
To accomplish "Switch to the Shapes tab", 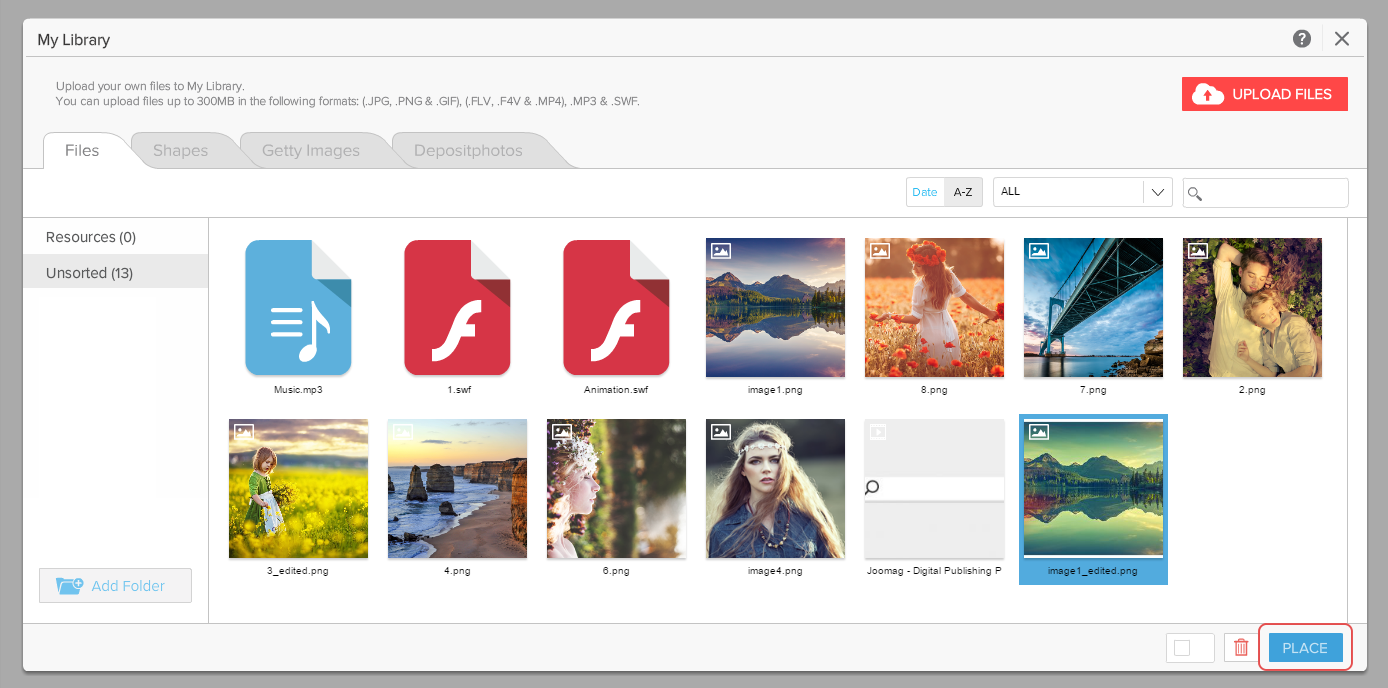I will pyautogui.click(x=180, y=151).
